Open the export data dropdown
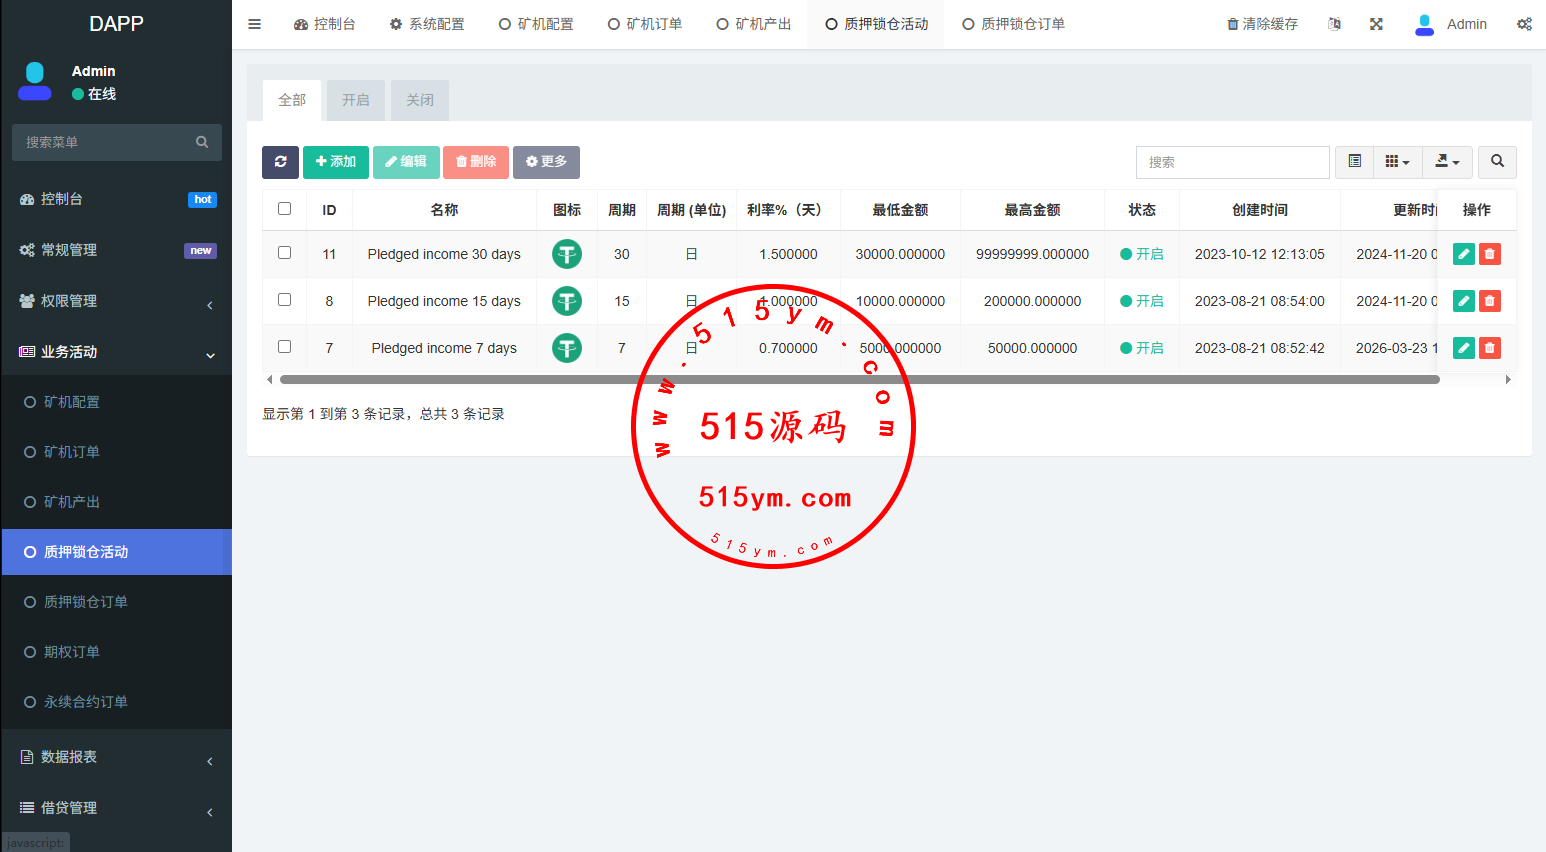The height and width of the screenshot is (852, 1546). click(x=1447, y=162)
